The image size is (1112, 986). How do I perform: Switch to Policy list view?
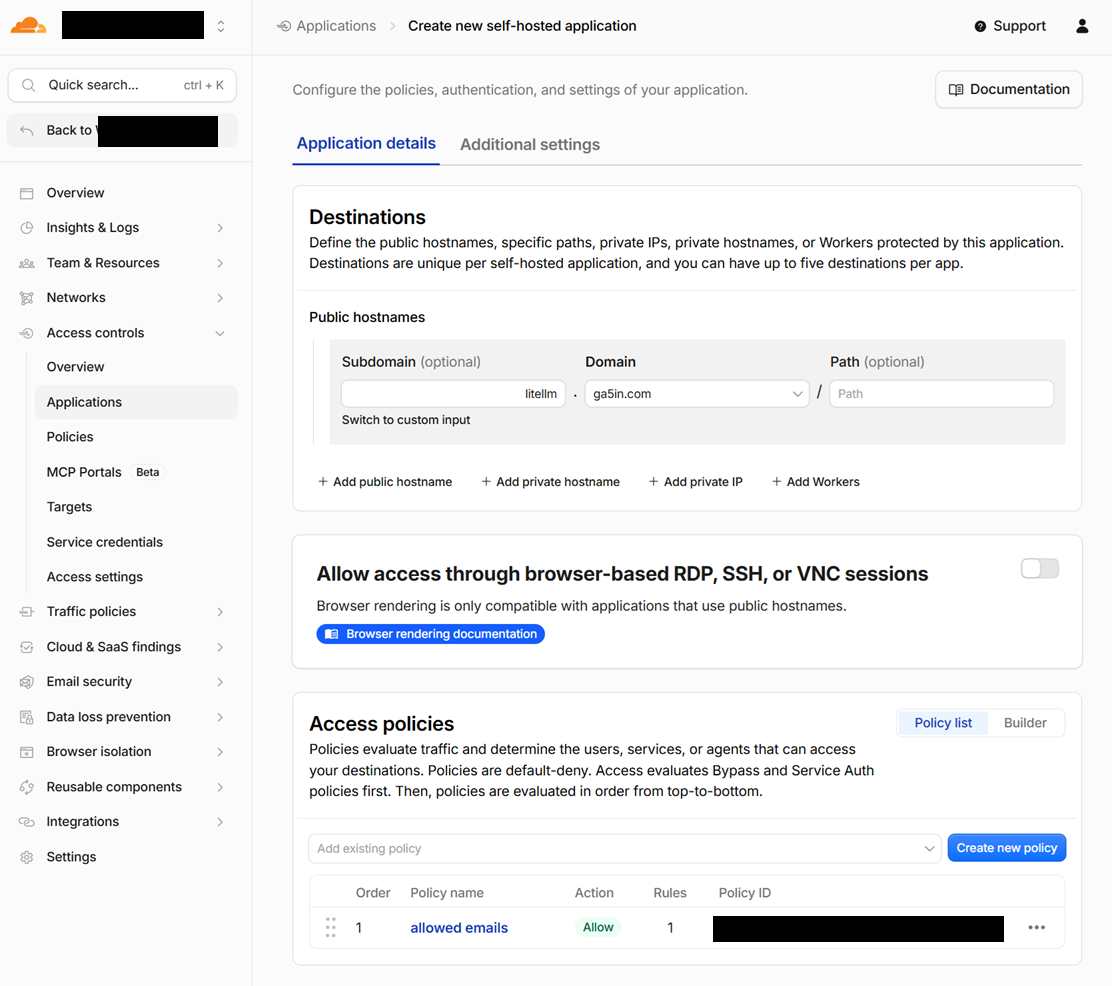click(943, 723)
